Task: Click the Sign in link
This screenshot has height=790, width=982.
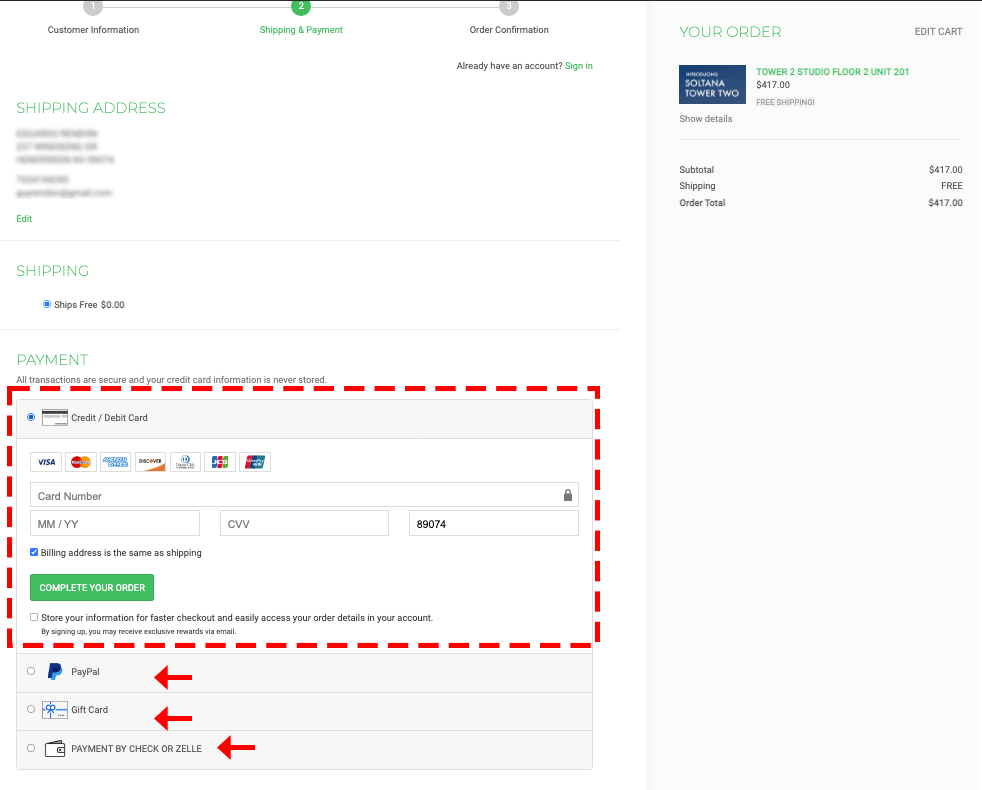Action: coord(579,66)
